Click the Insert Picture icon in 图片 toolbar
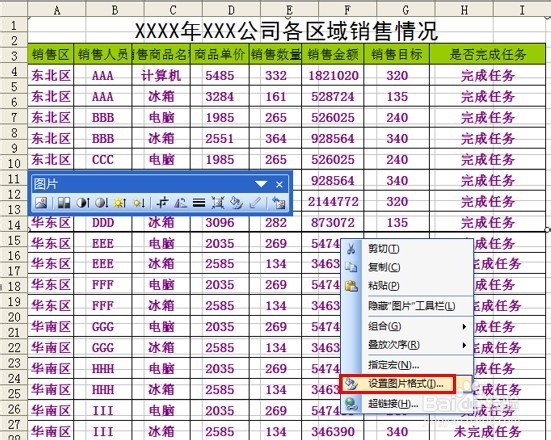551x440 pixels. point(41,203)
